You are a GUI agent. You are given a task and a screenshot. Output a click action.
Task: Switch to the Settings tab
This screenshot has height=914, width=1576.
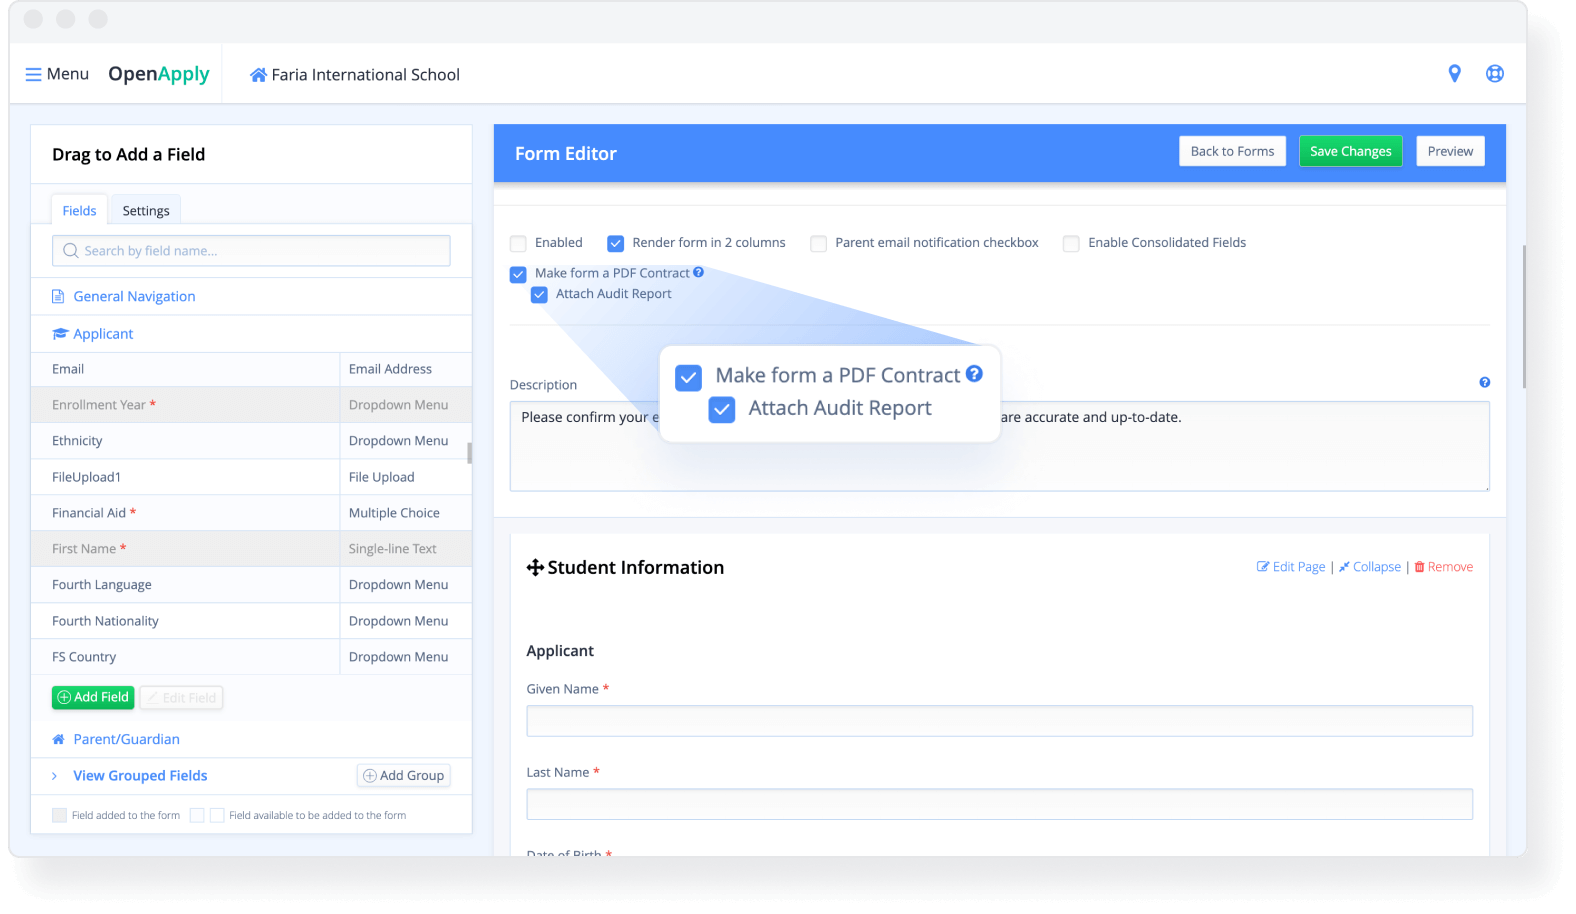[146, 211]
